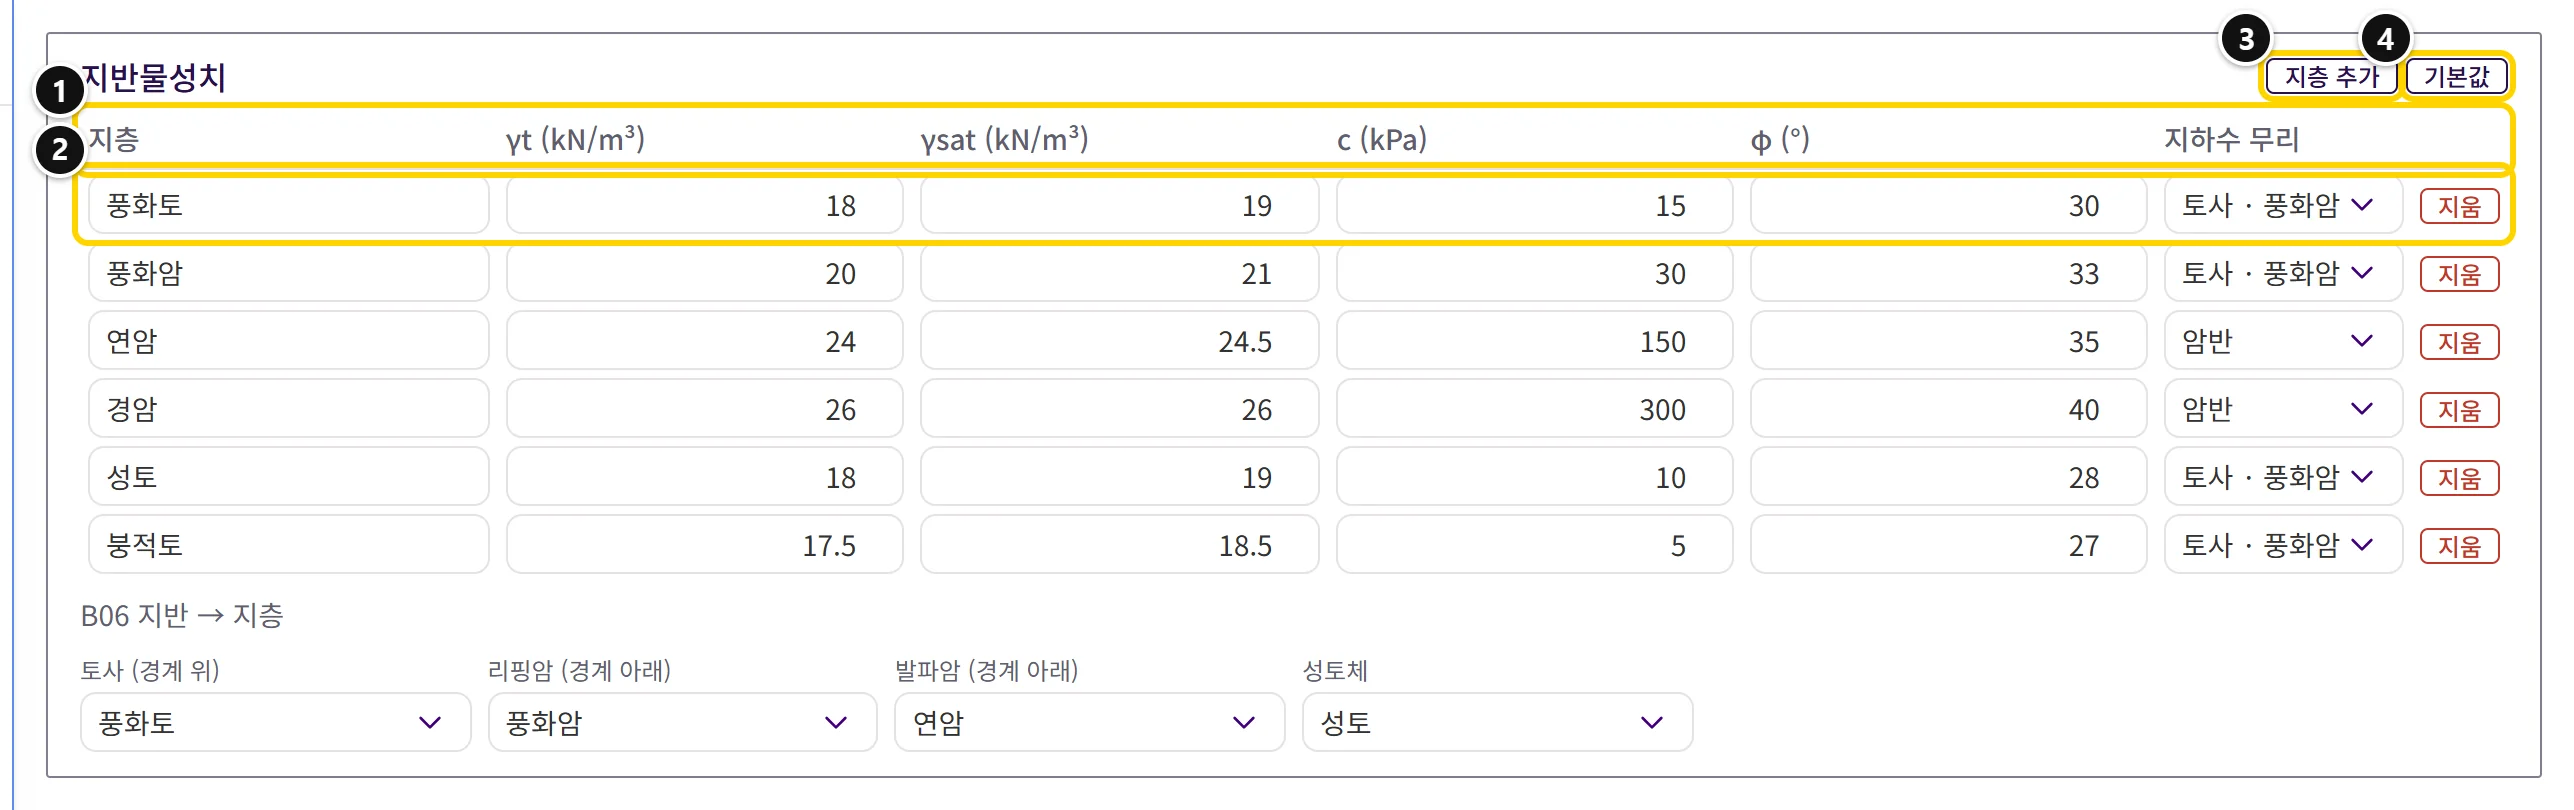Click the cohesion field of 풍화토 row

(x=1535, y=206)
